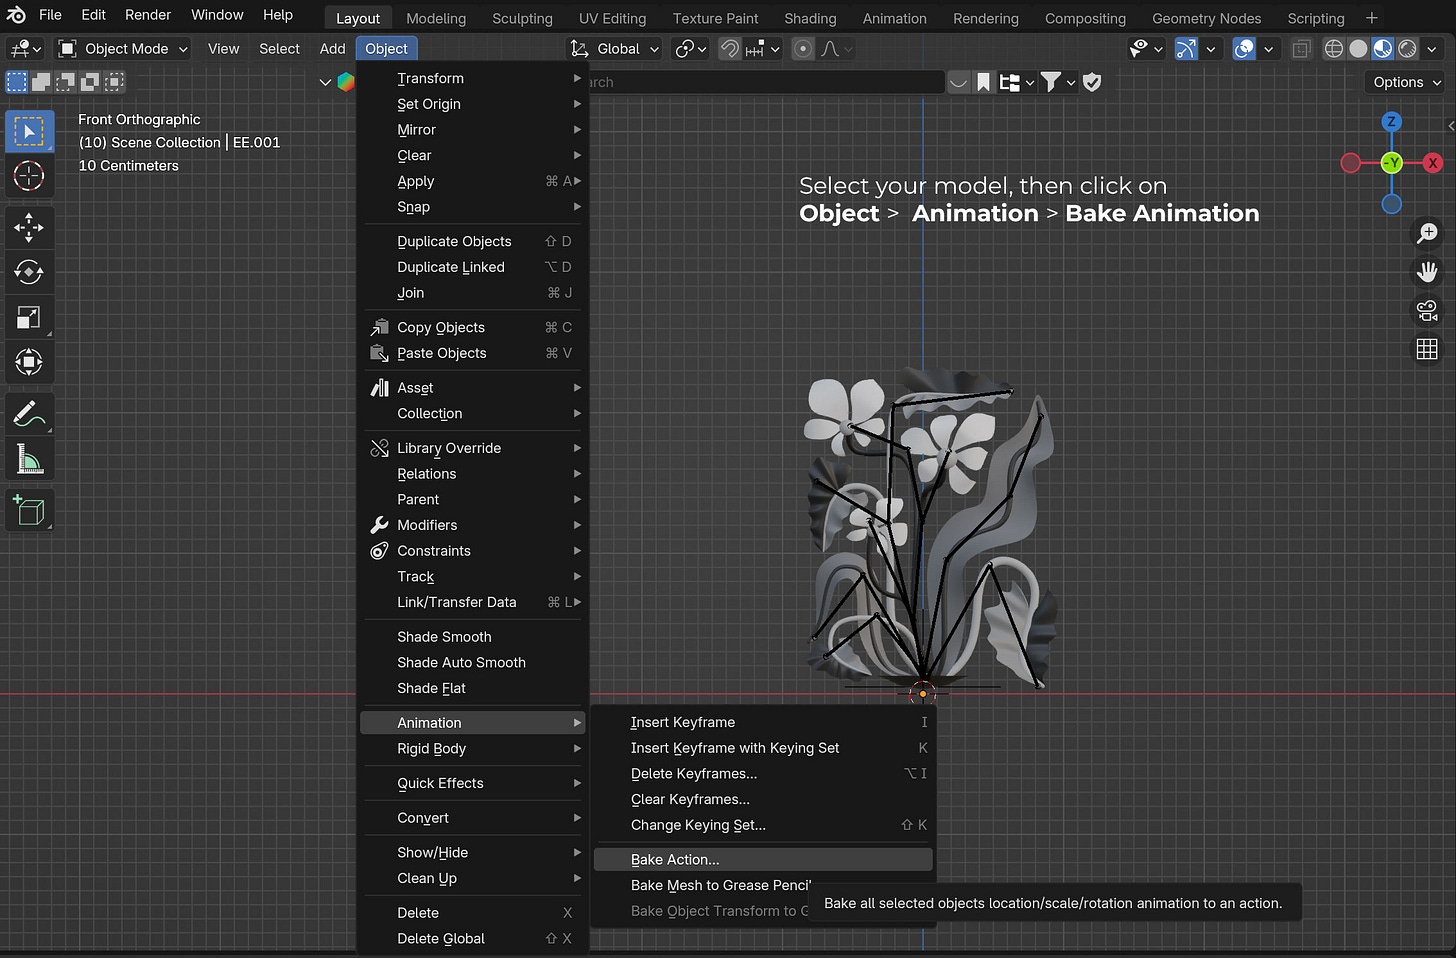Select the Measure tool

pyautogui.click(x=29, y=460)
